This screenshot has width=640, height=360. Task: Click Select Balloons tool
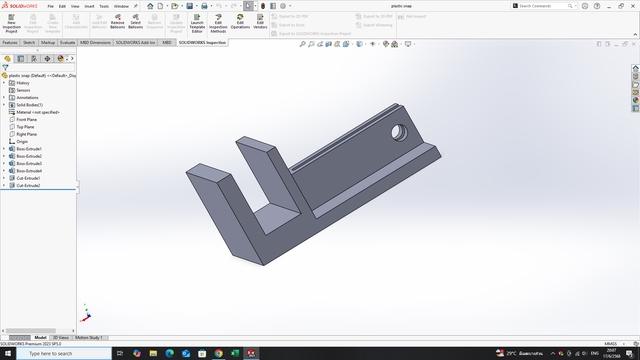tap(136, 22)
